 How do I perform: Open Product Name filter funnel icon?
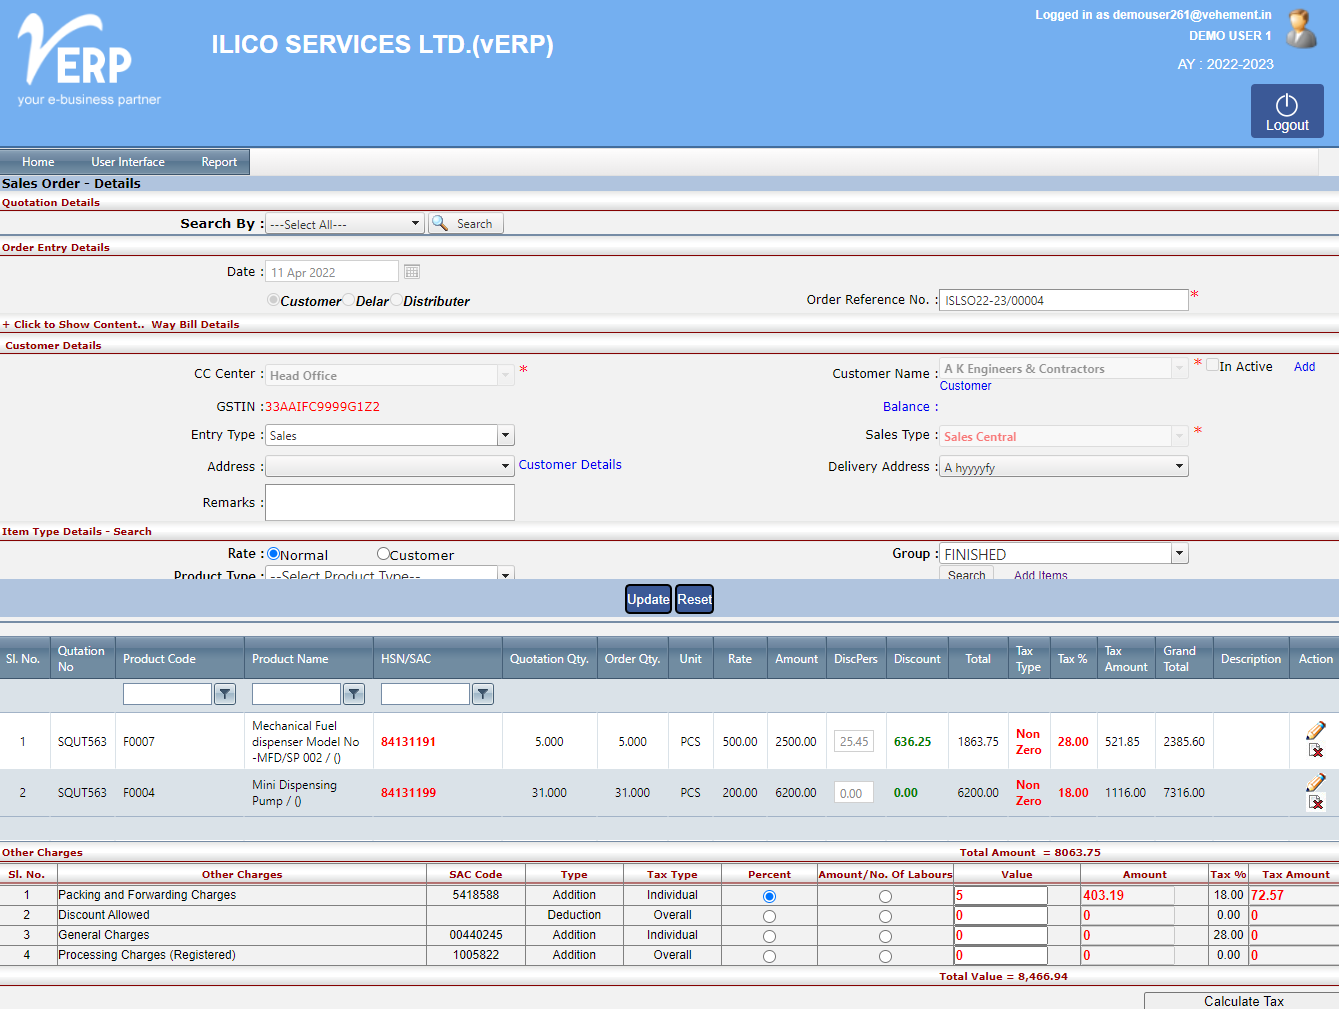coord(354,694)
